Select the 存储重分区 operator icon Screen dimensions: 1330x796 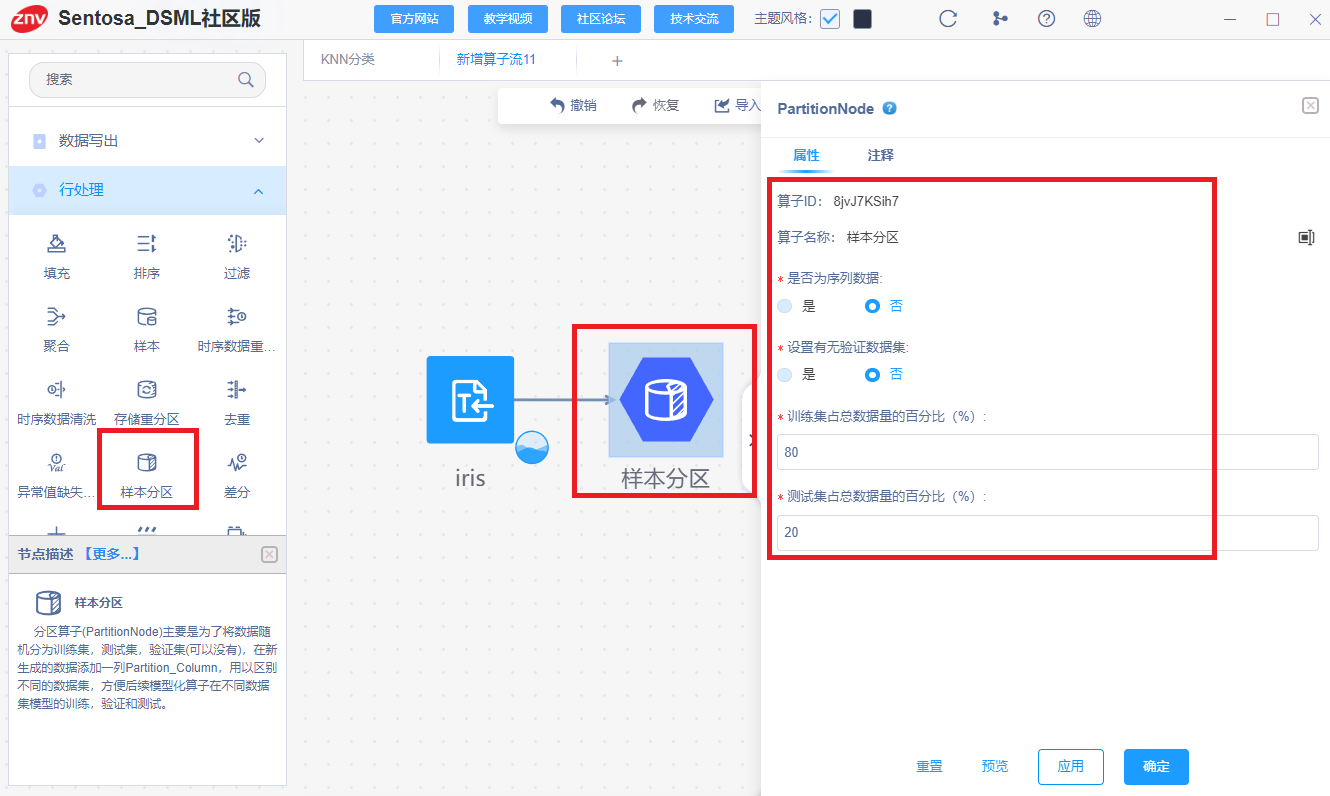pos(146,389)
